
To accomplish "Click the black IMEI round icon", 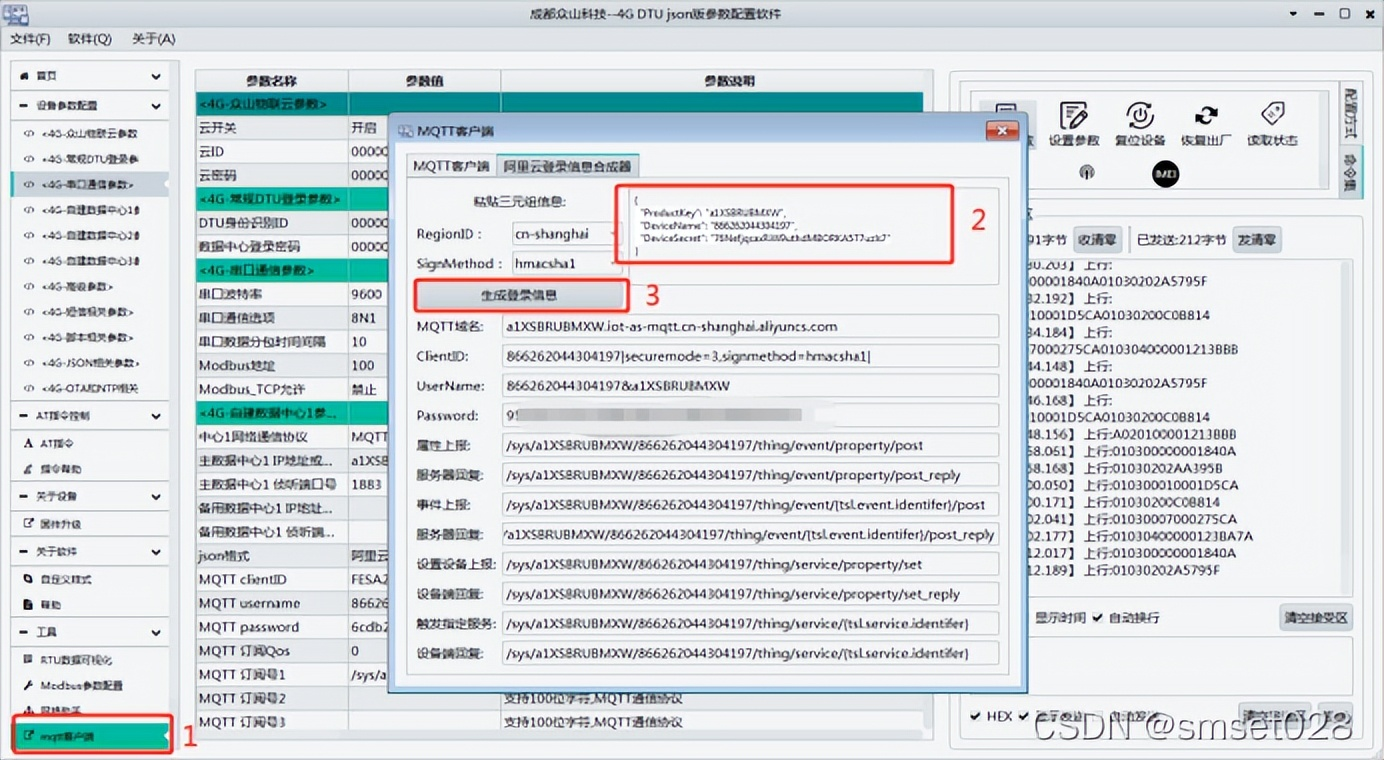I will 1166,174.
